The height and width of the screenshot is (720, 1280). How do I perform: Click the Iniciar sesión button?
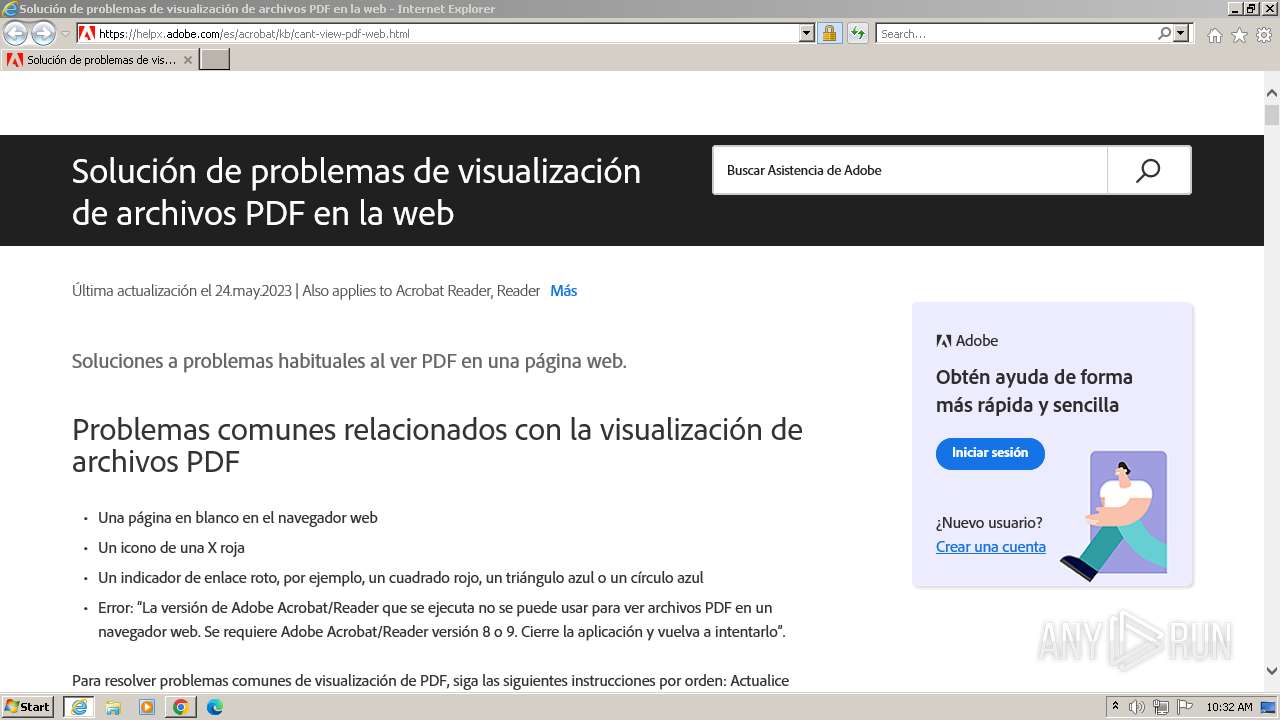pyautogui.click(x=990, y=453)
